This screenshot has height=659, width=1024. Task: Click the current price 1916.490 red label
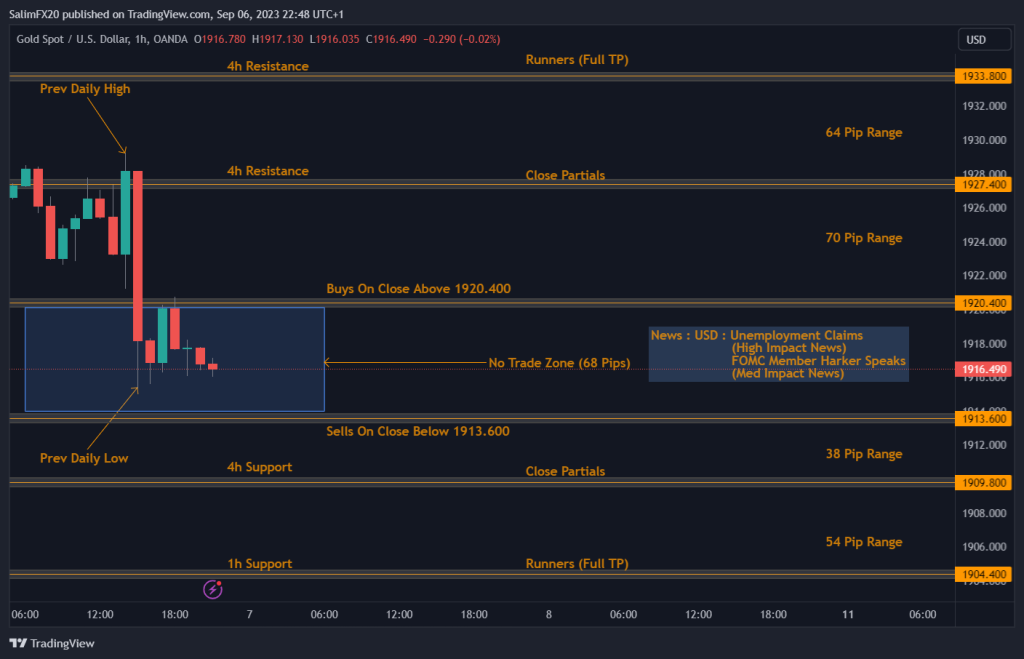981,370
